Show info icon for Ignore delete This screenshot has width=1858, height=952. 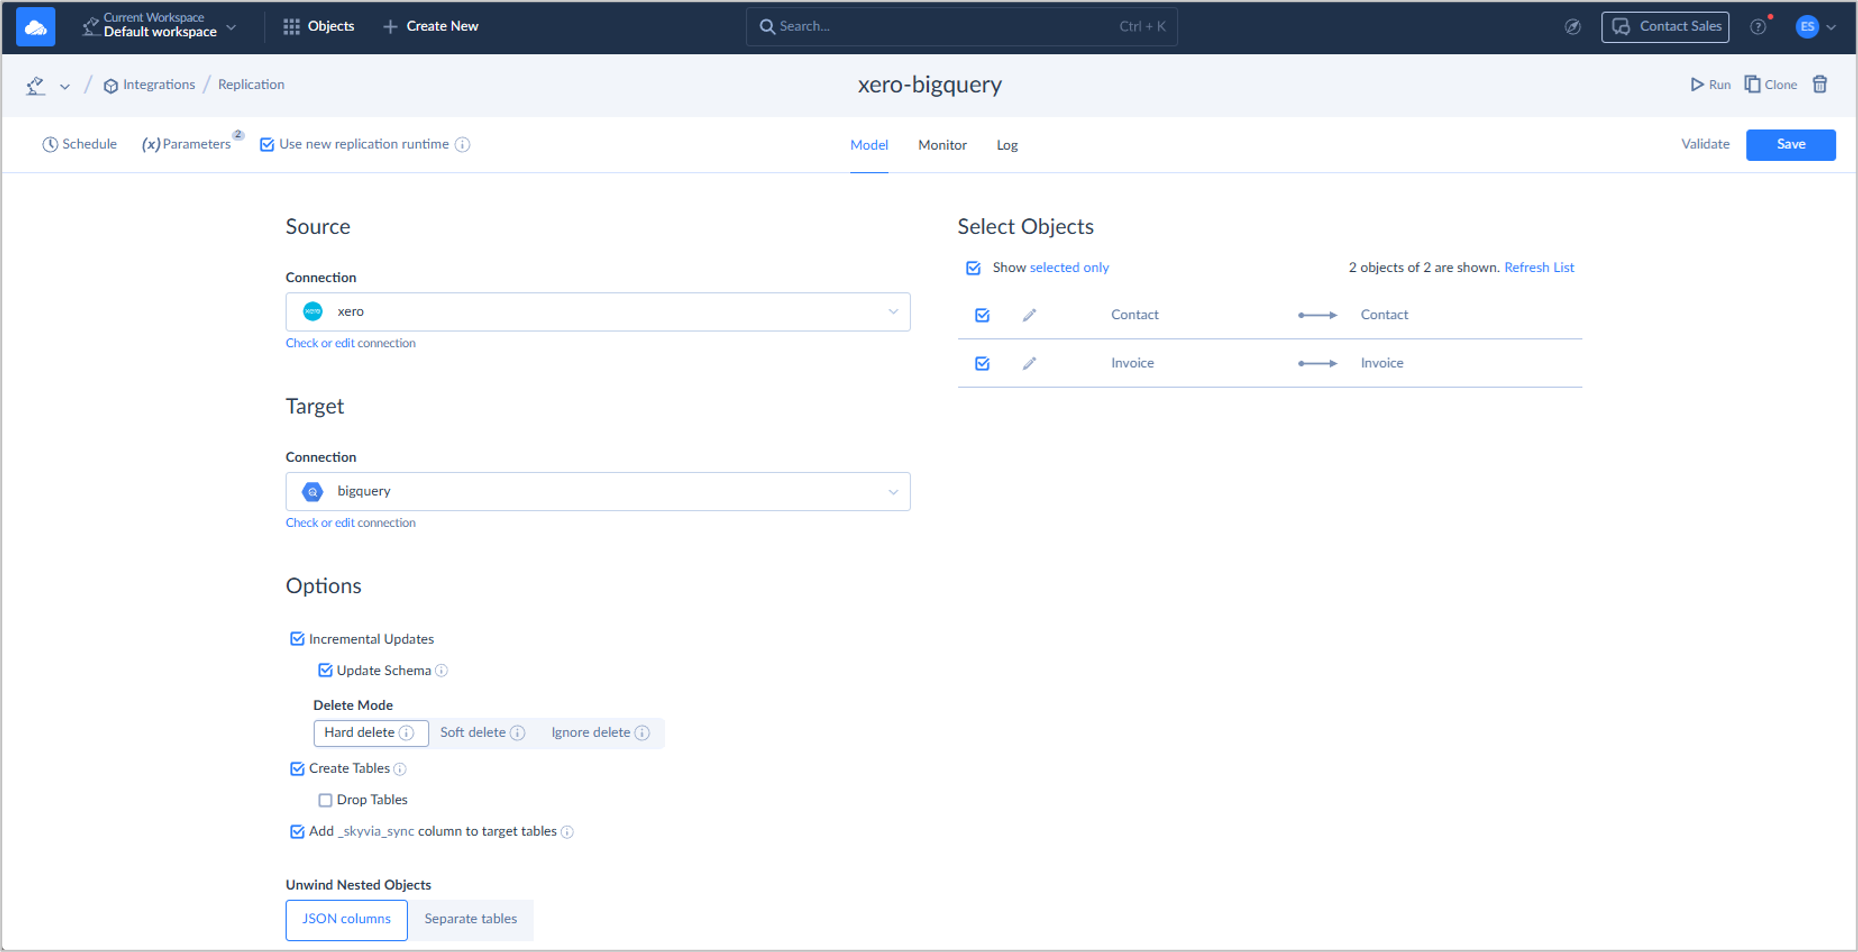(x=642, y=733)
